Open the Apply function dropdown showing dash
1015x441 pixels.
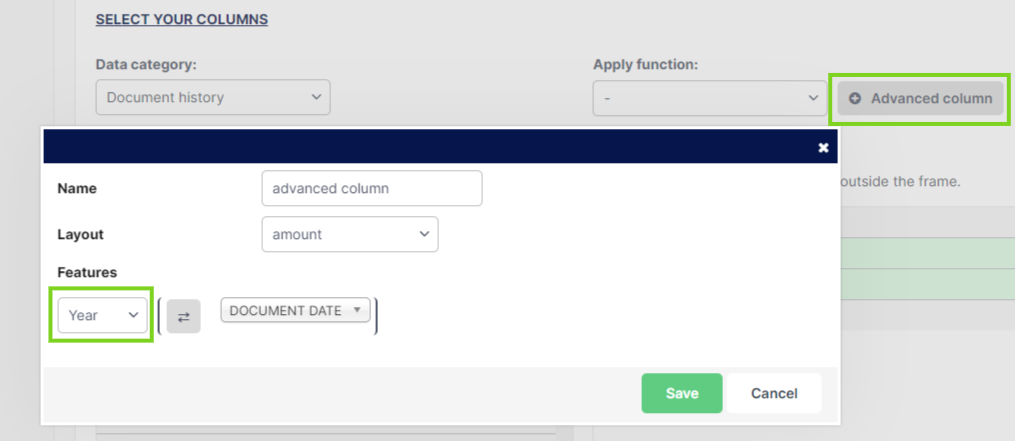[709, 98]
